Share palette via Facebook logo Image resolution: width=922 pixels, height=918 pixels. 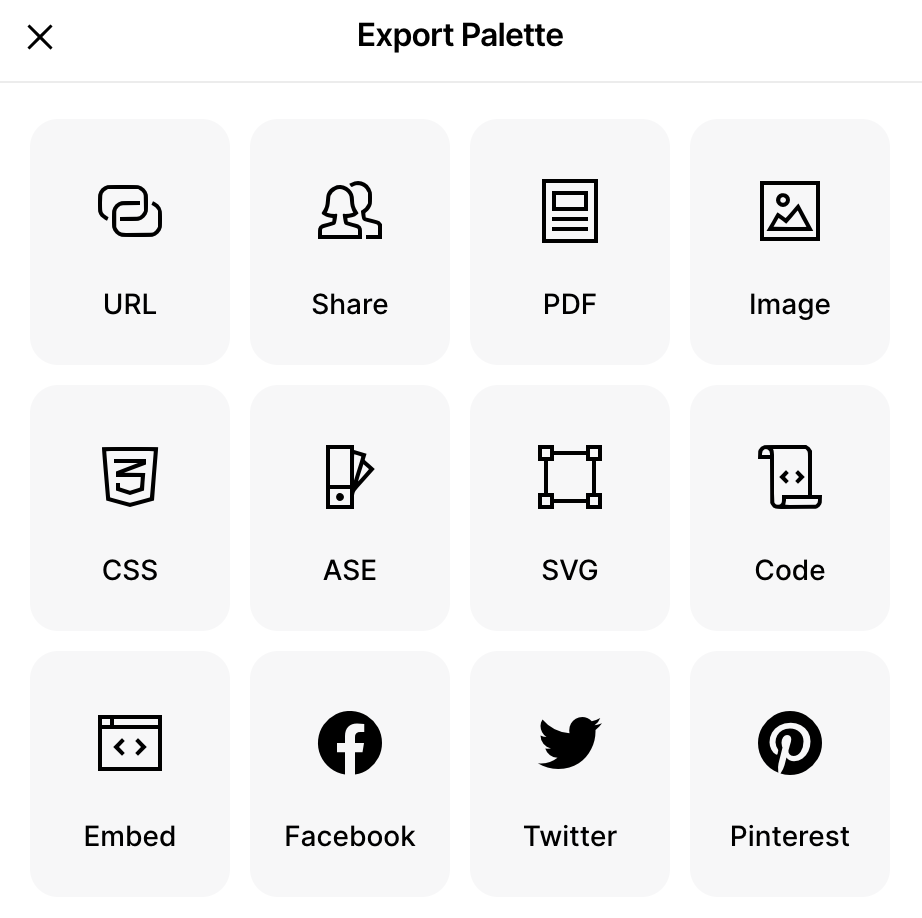point(350,743)
